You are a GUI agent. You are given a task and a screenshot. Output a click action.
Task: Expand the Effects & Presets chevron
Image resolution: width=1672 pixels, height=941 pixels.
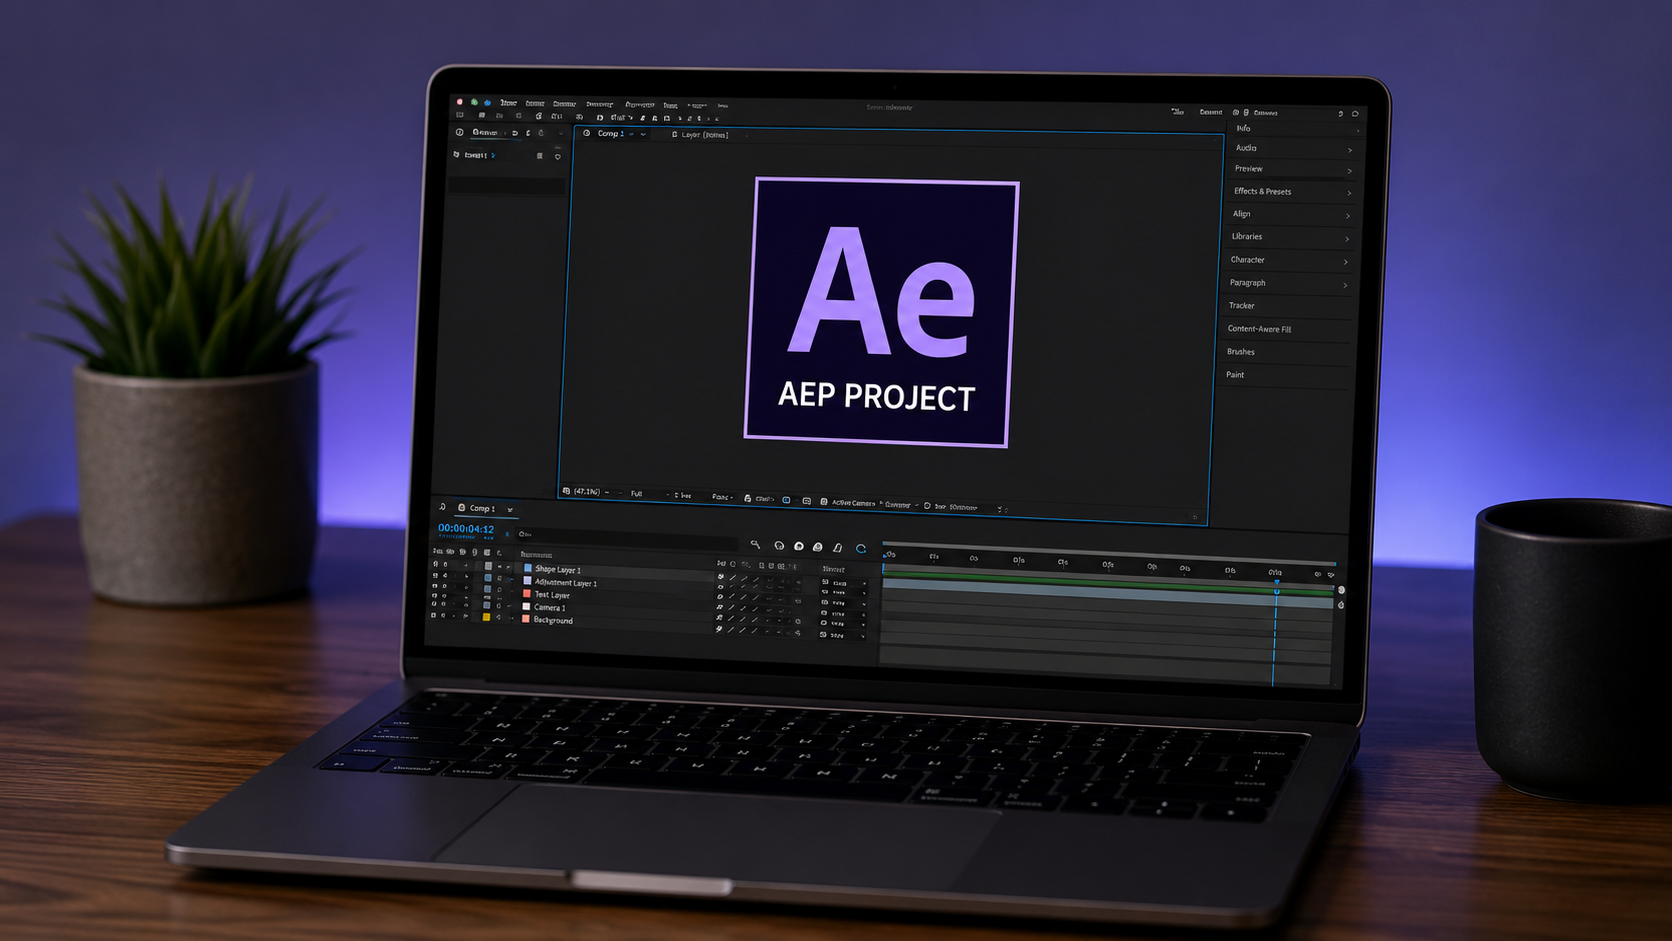(1349, 193)
